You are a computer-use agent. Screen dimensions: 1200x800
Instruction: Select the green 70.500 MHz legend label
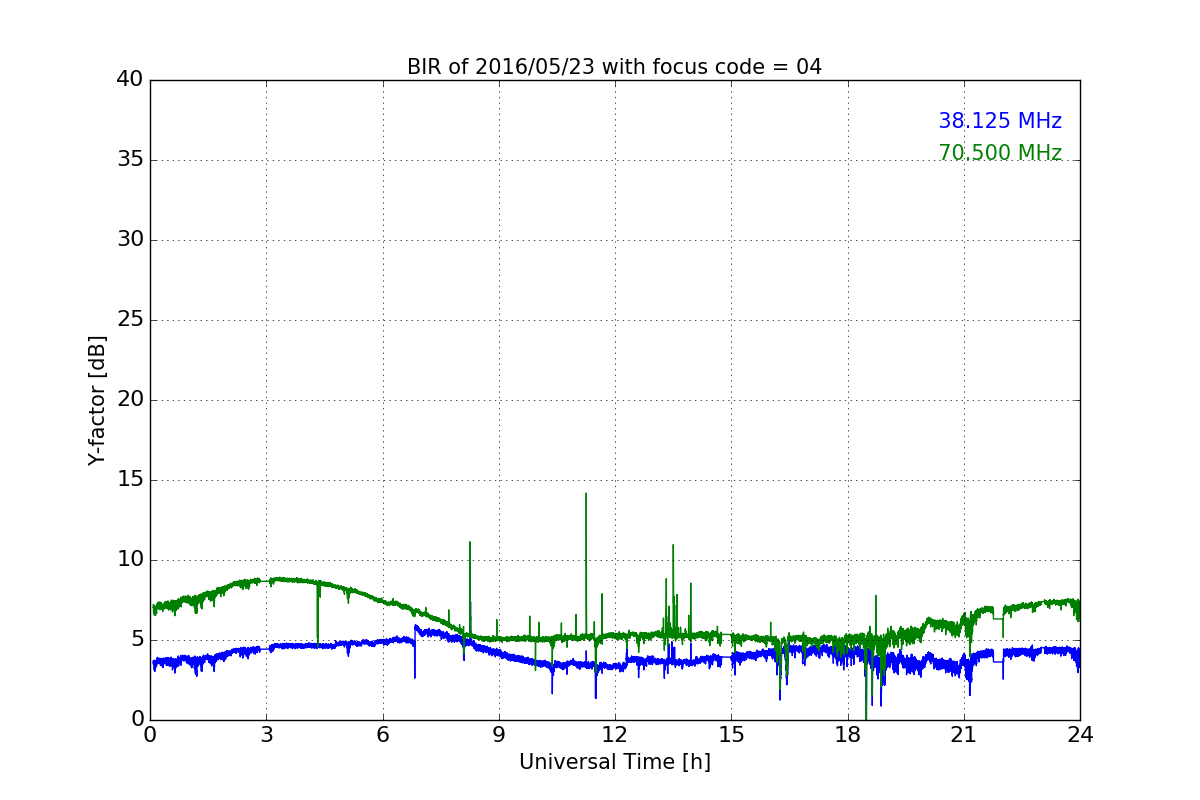[x=1000, y=153]
